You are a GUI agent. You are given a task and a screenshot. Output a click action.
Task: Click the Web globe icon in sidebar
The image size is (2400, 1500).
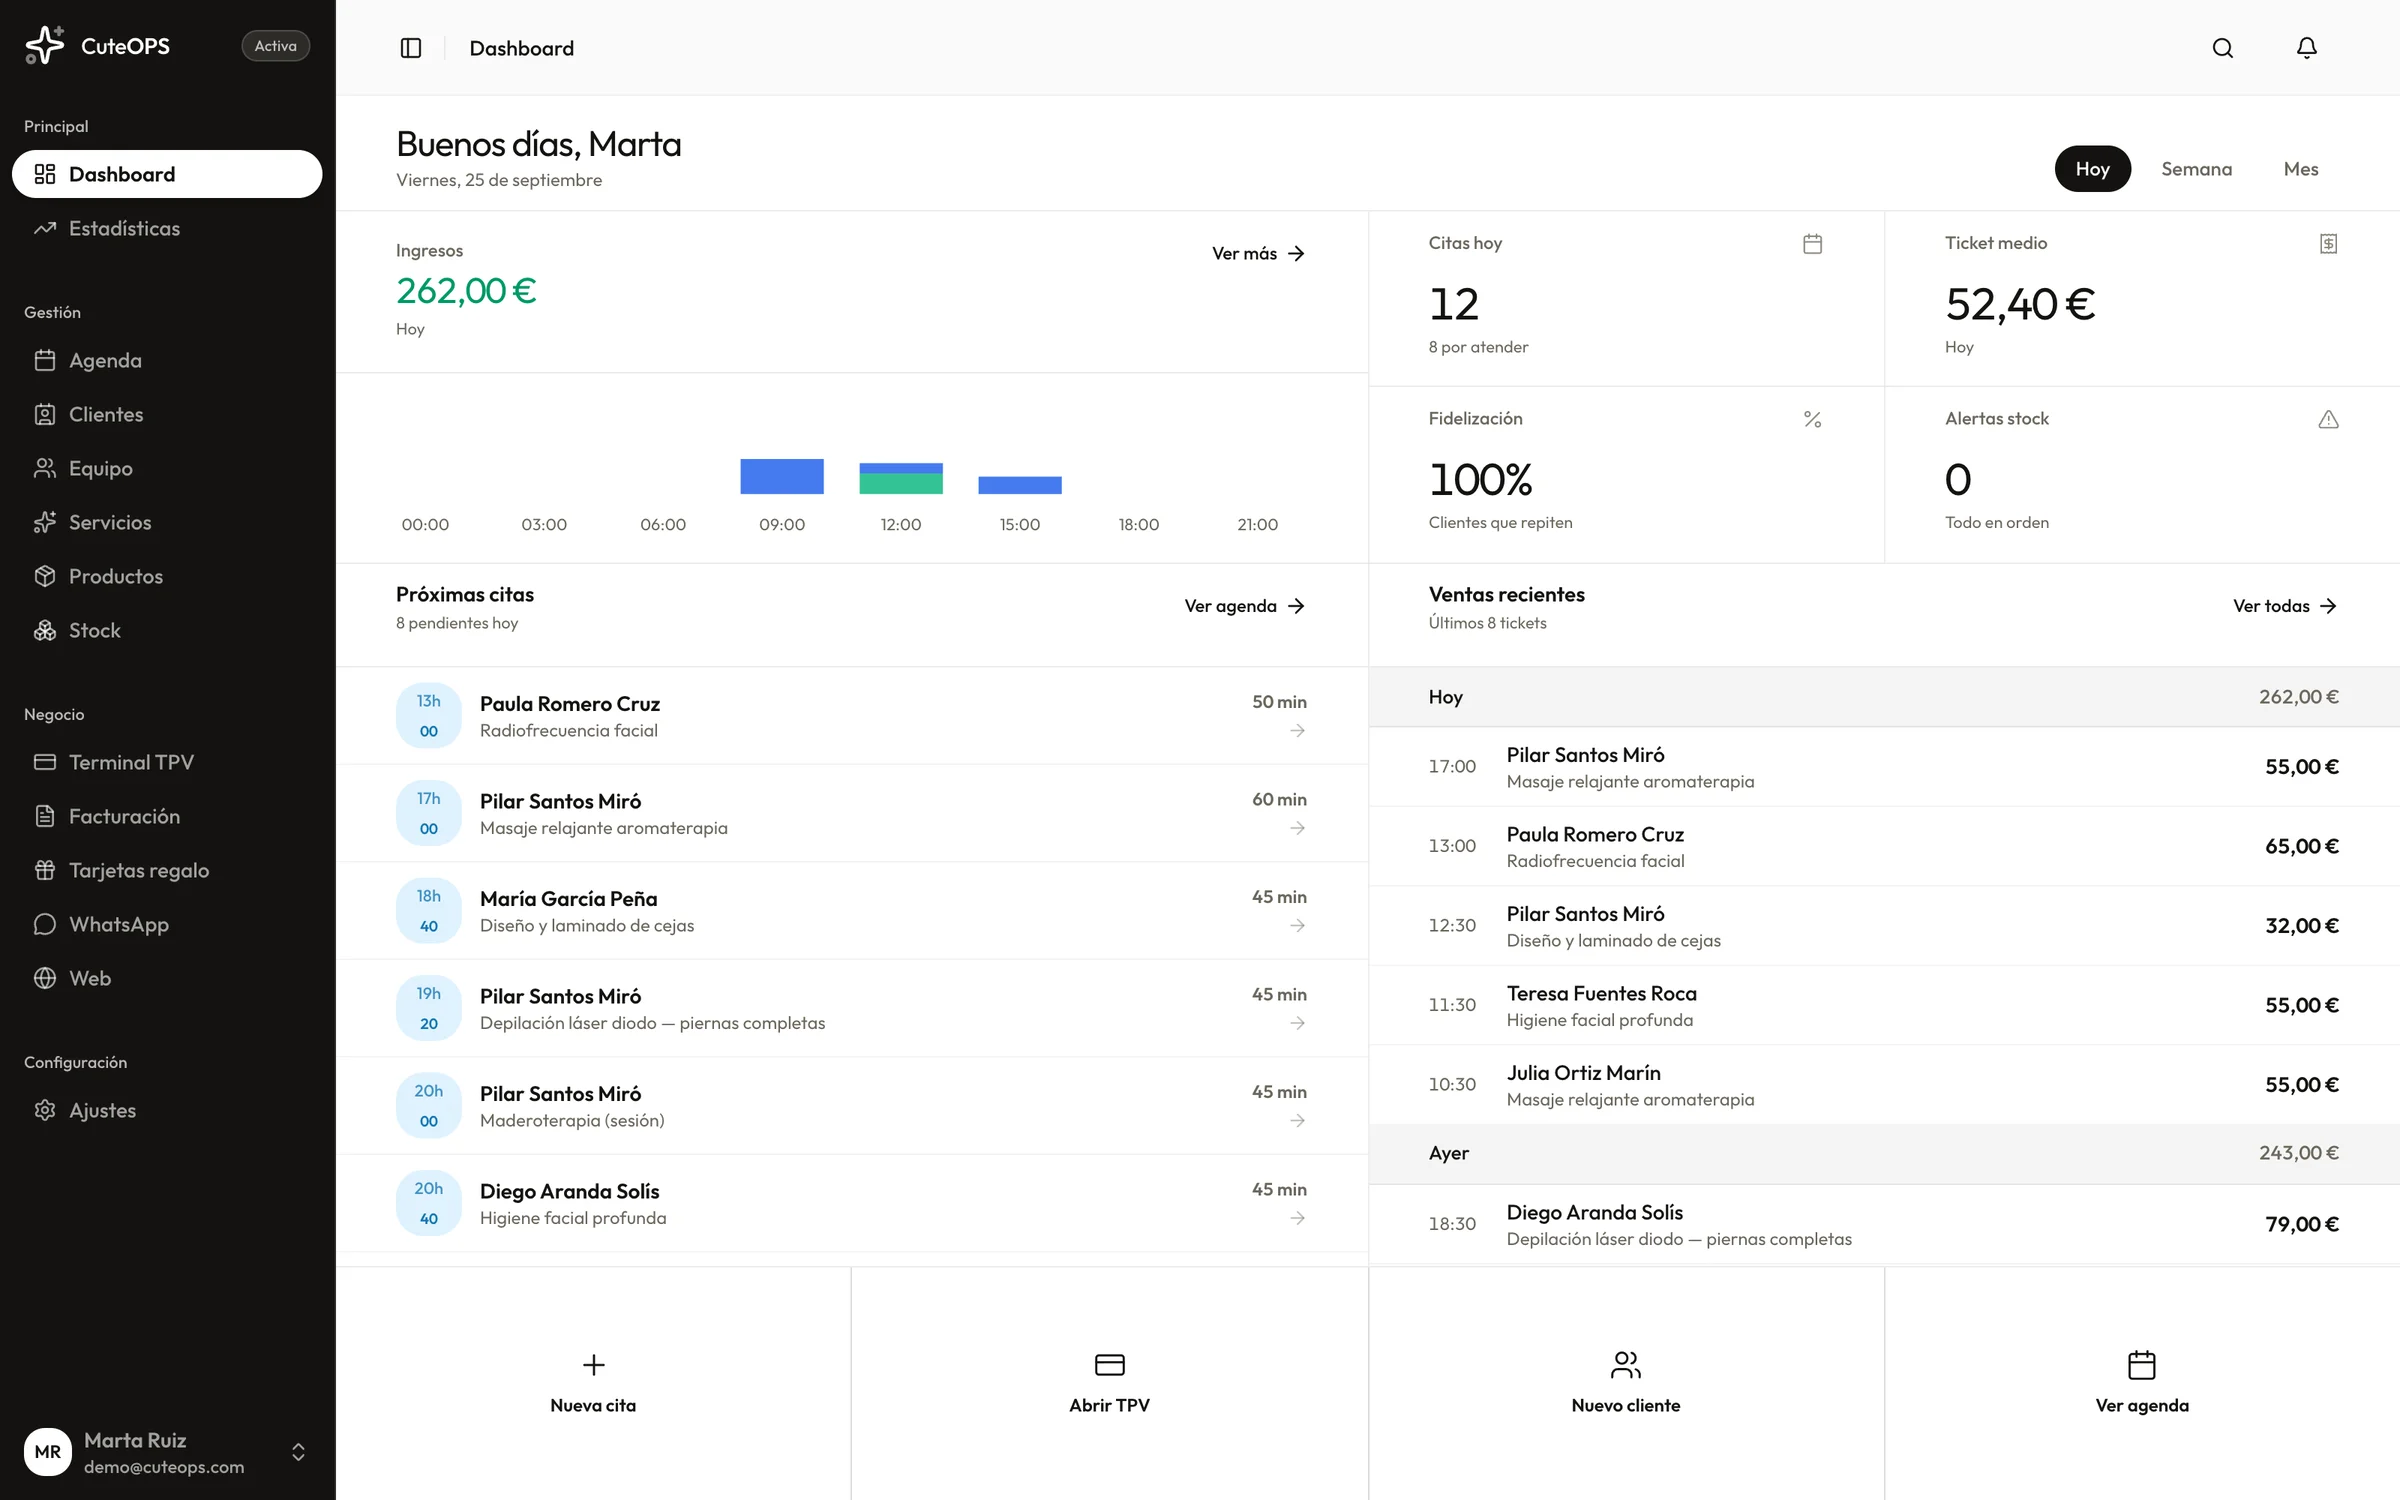tap(45, 978)
